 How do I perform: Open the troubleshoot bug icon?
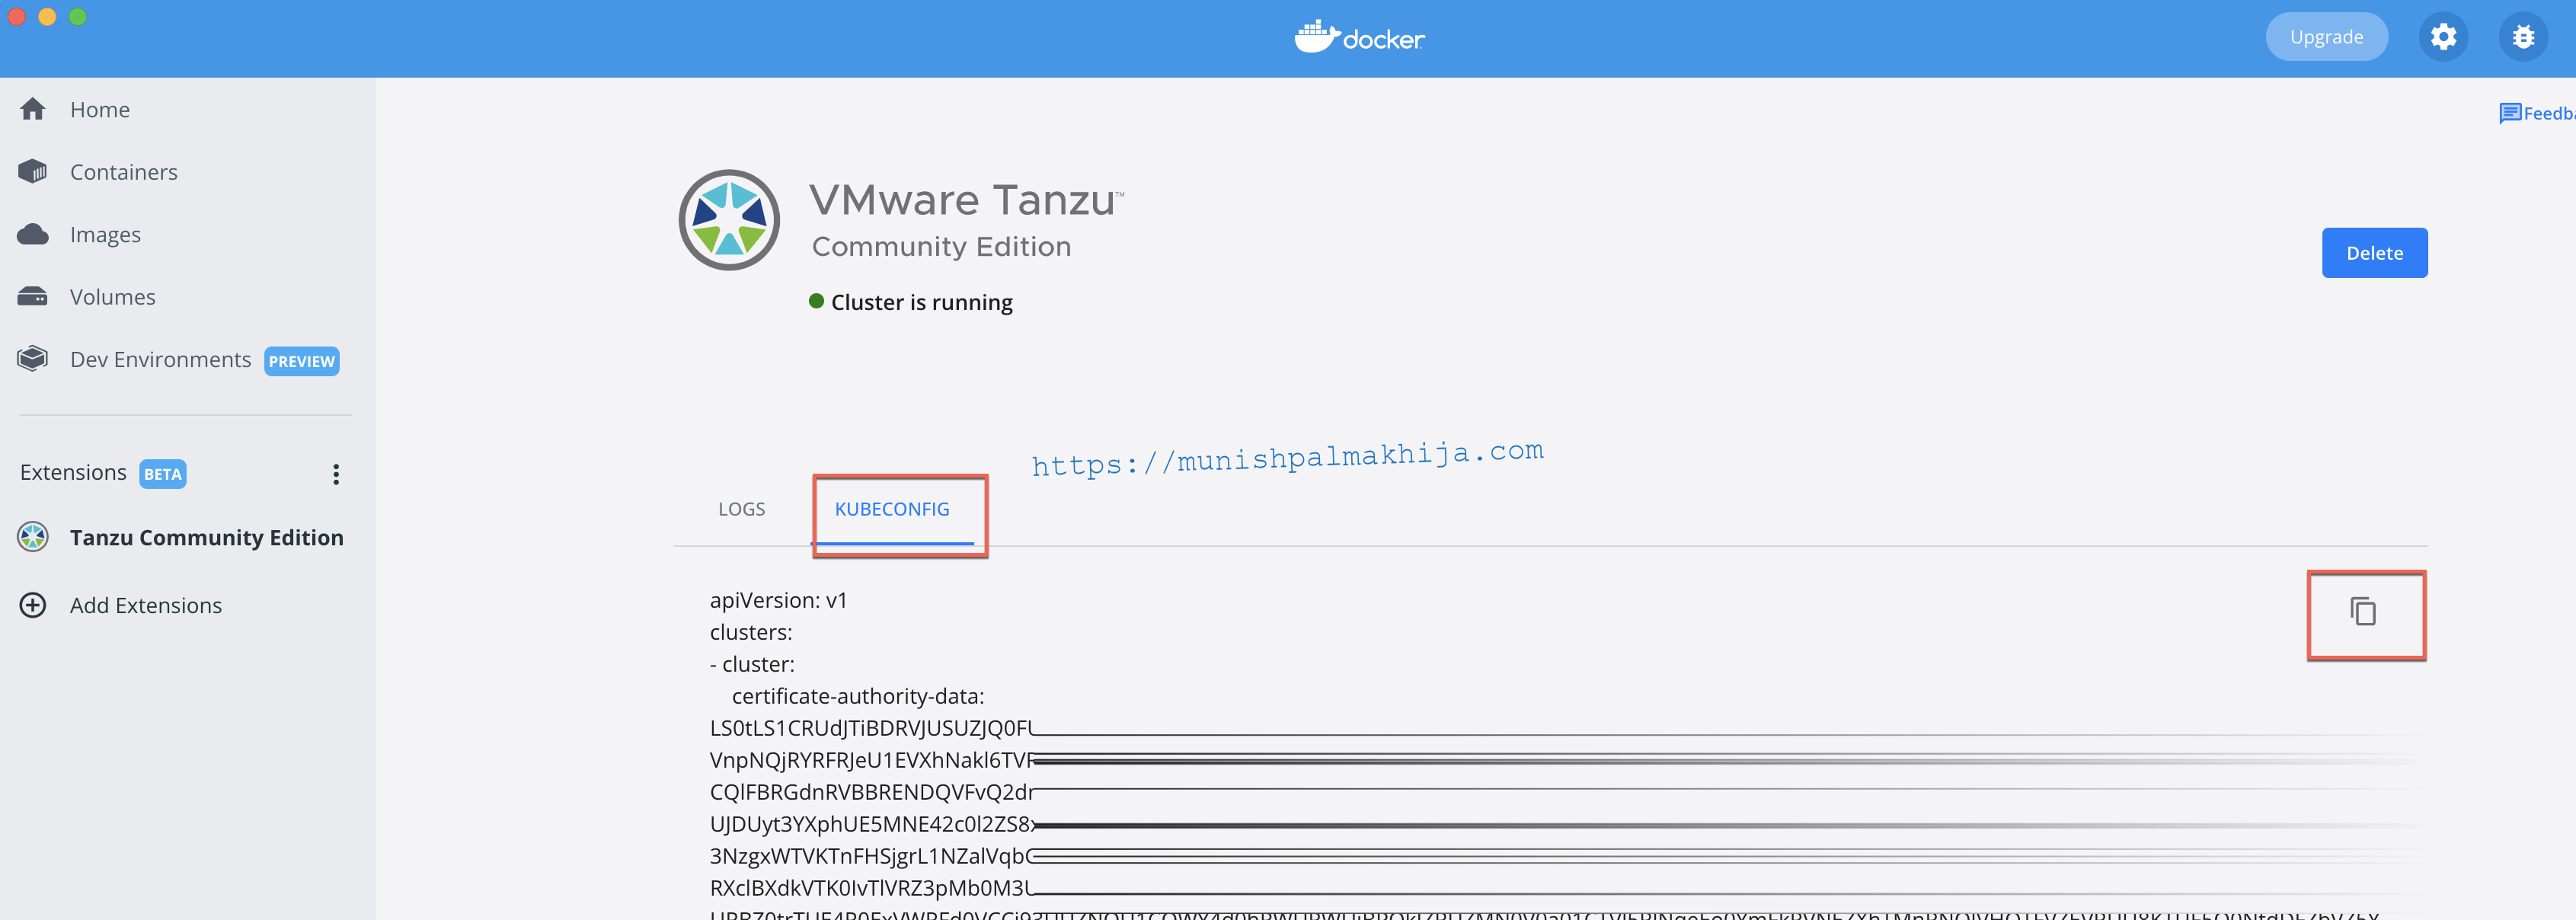2523,37
